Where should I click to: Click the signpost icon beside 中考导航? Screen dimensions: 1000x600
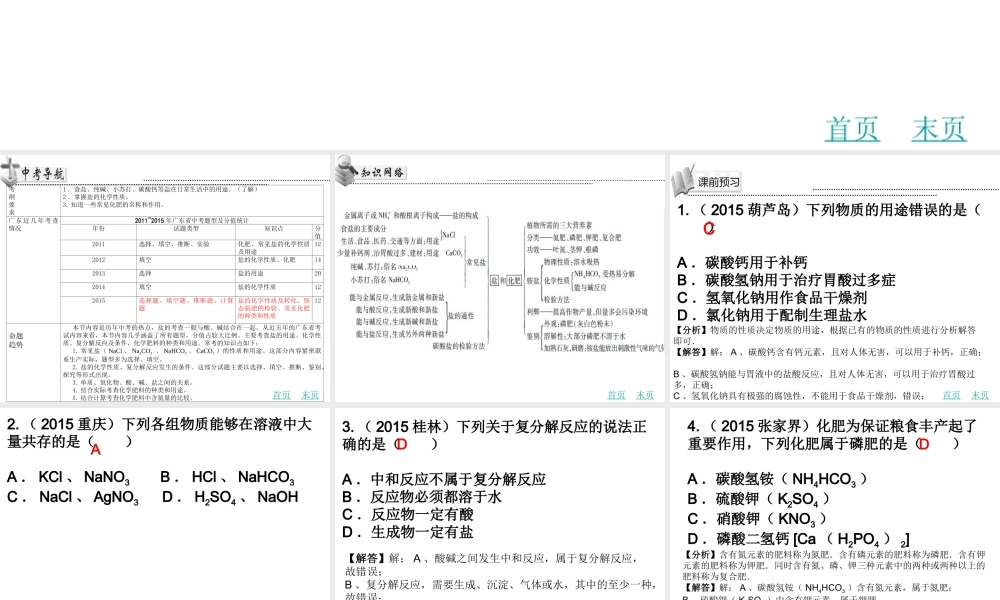point(10,171)
